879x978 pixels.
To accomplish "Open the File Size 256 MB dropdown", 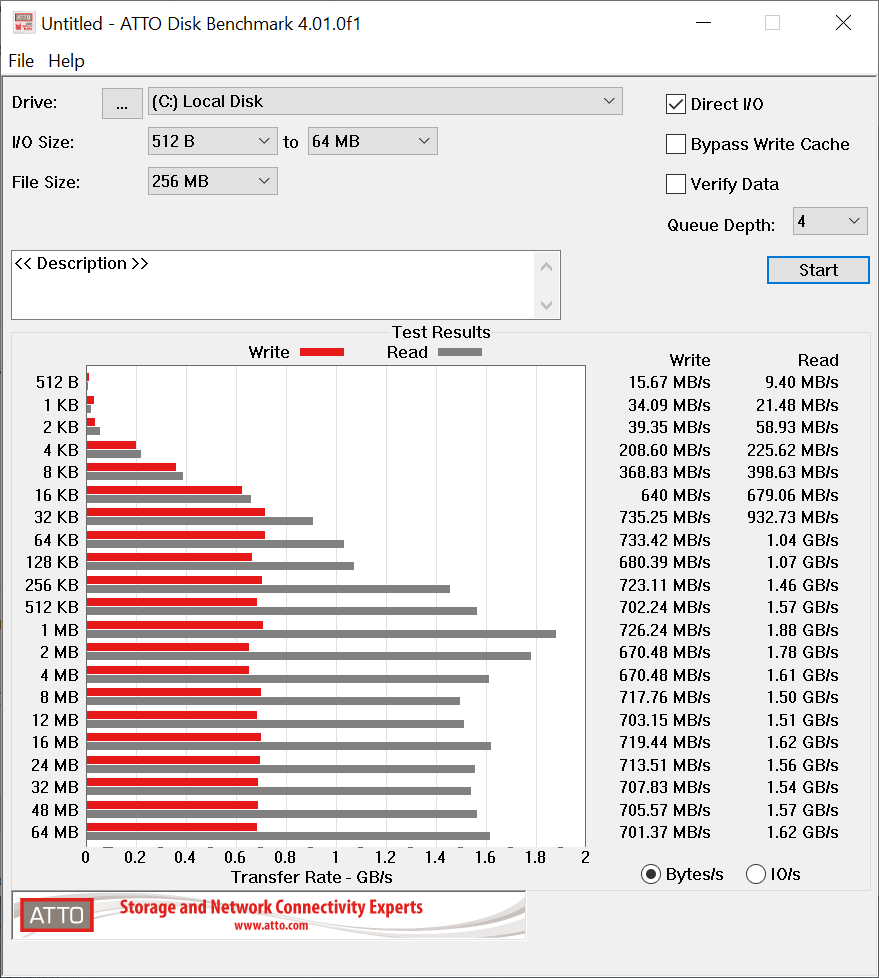I will coord(212,181).
